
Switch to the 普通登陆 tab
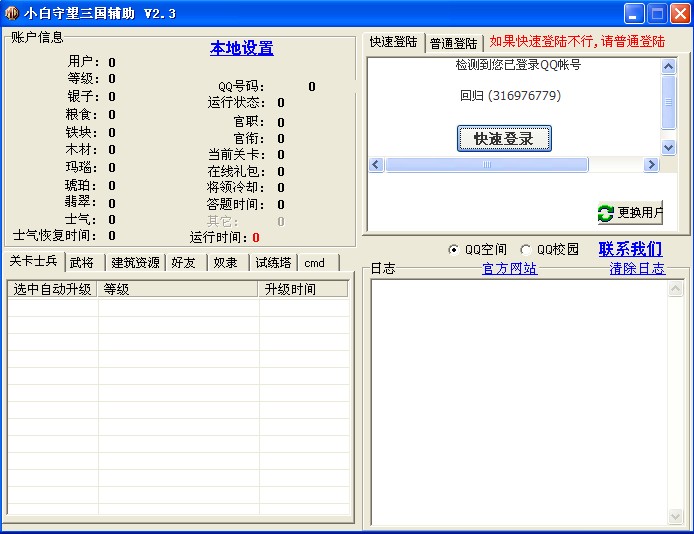point(454,44)
